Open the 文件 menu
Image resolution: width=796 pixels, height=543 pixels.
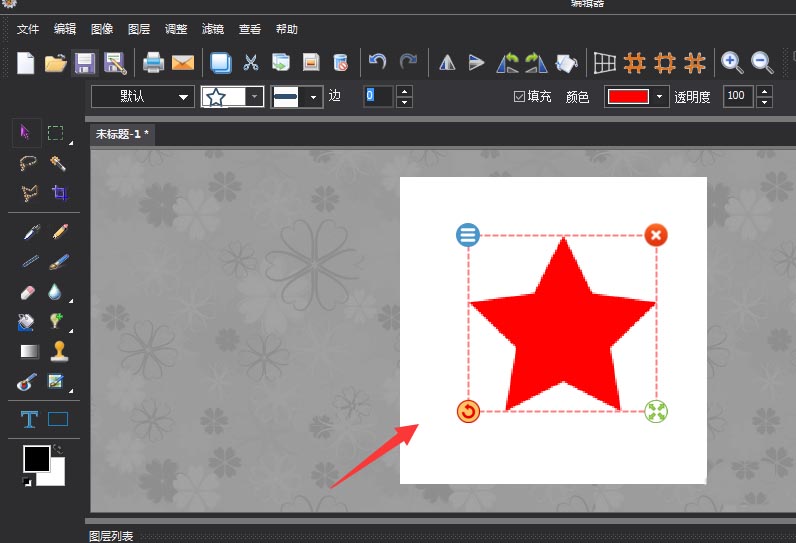pyautogui.click(x=28, y=29)
